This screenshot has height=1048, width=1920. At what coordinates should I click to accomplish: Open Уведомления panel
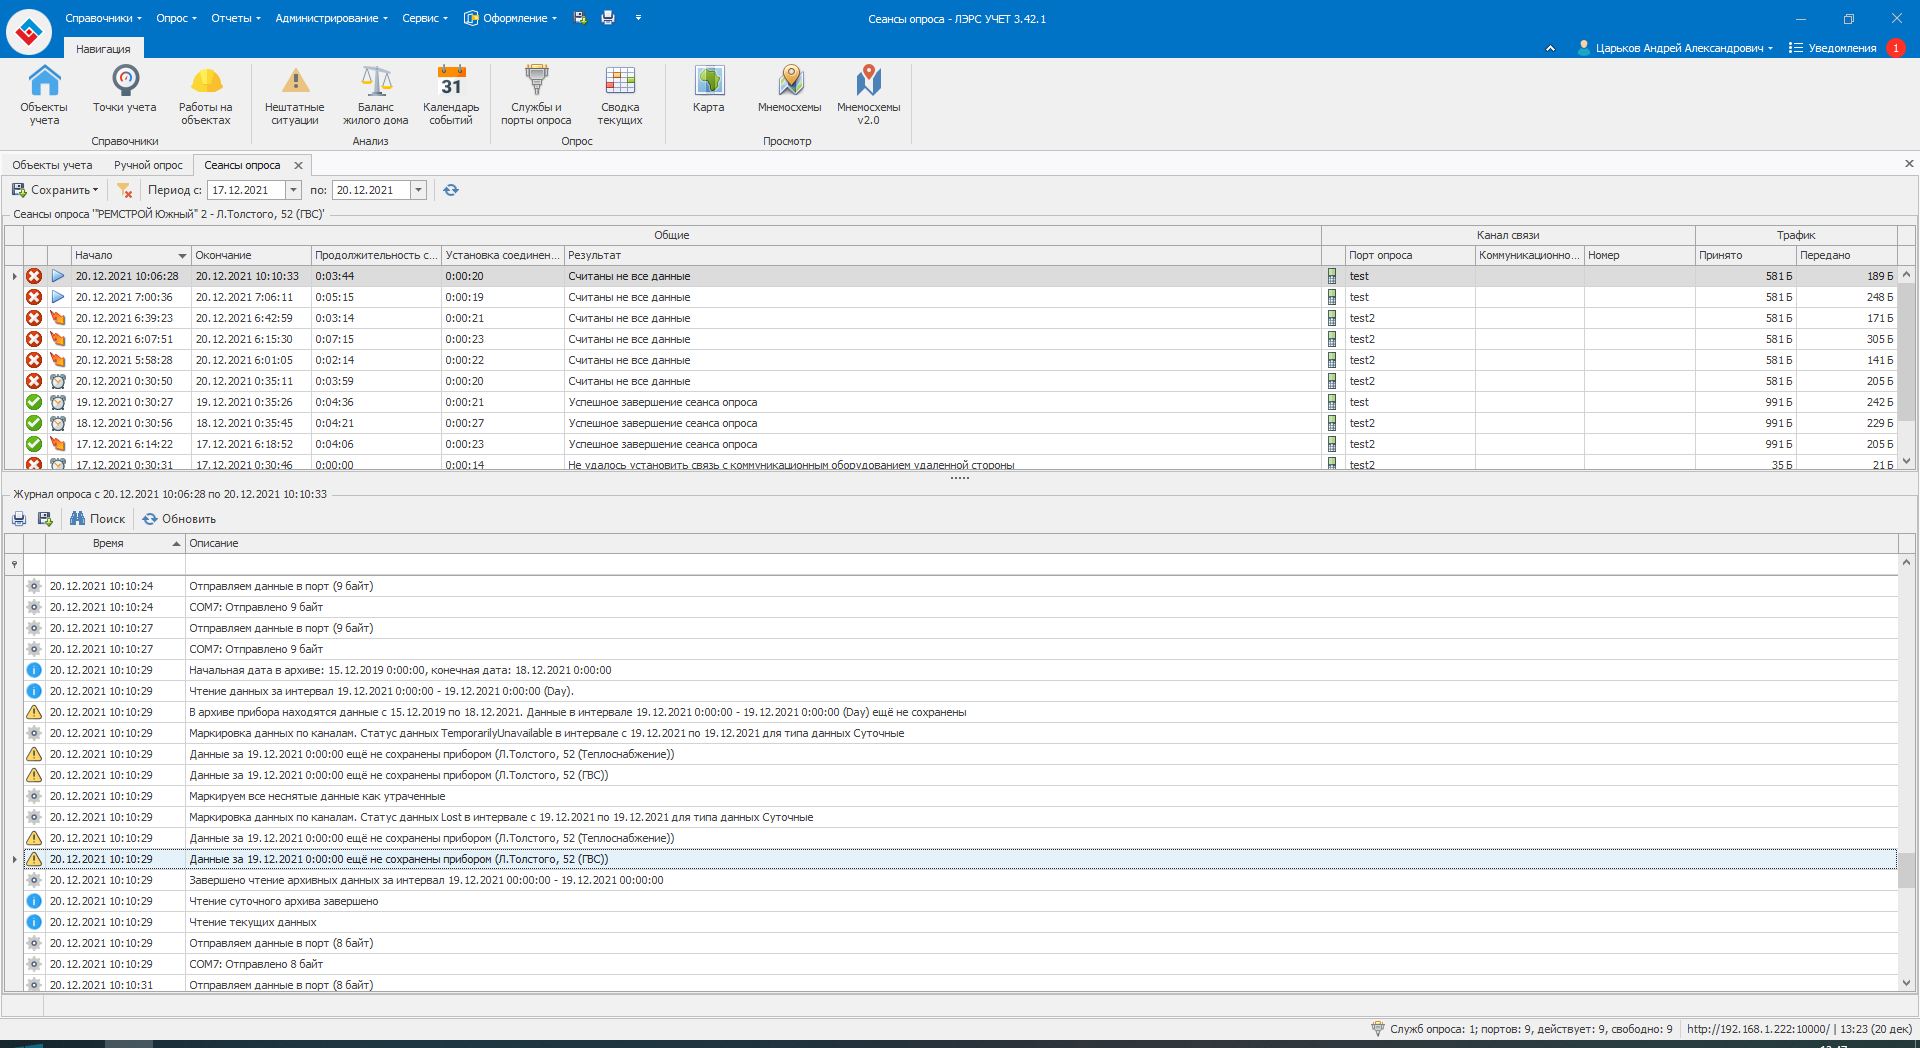tap(1832, 48)
